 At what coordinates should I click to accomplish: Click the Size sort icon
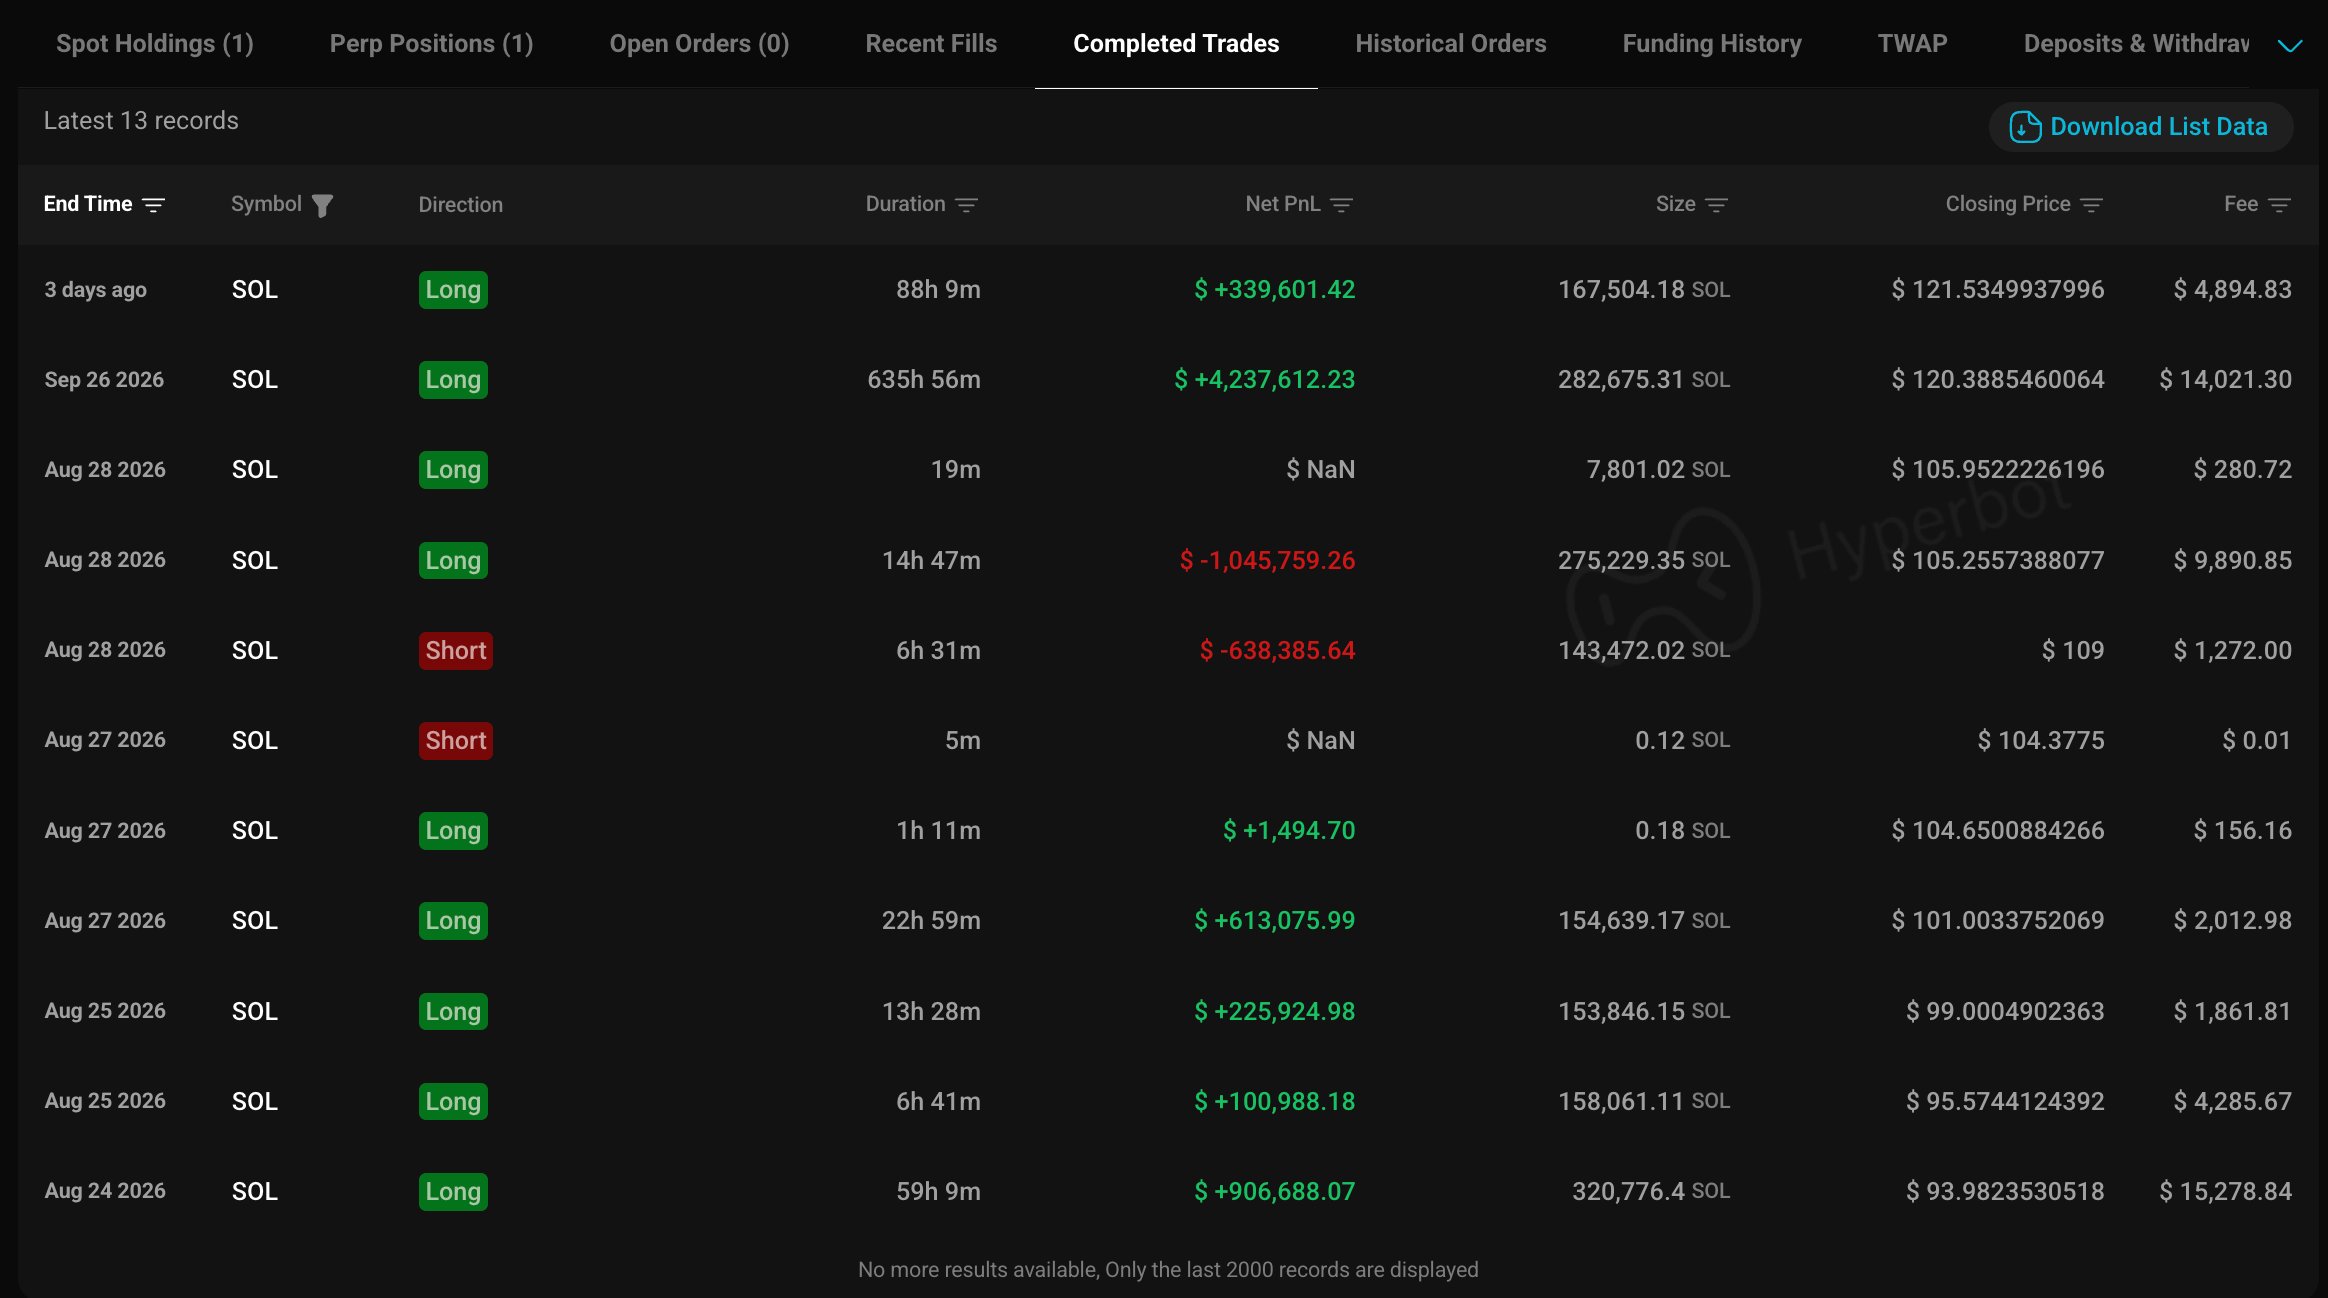point(1717,205)
